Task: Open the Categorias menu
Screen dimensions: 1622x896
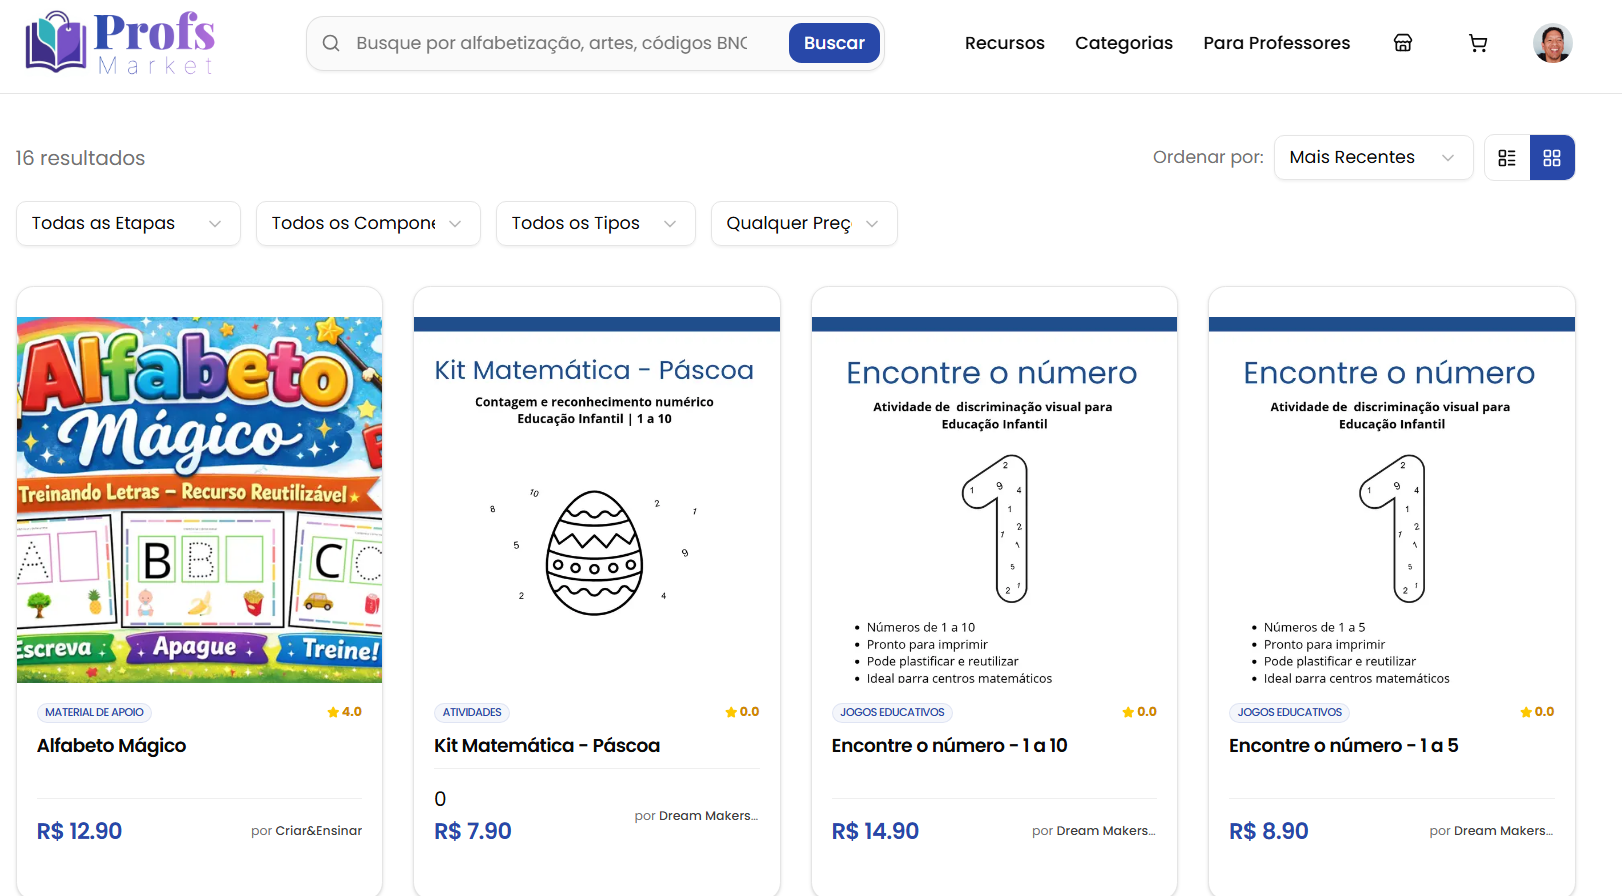Action: [x=1124, y=43]
